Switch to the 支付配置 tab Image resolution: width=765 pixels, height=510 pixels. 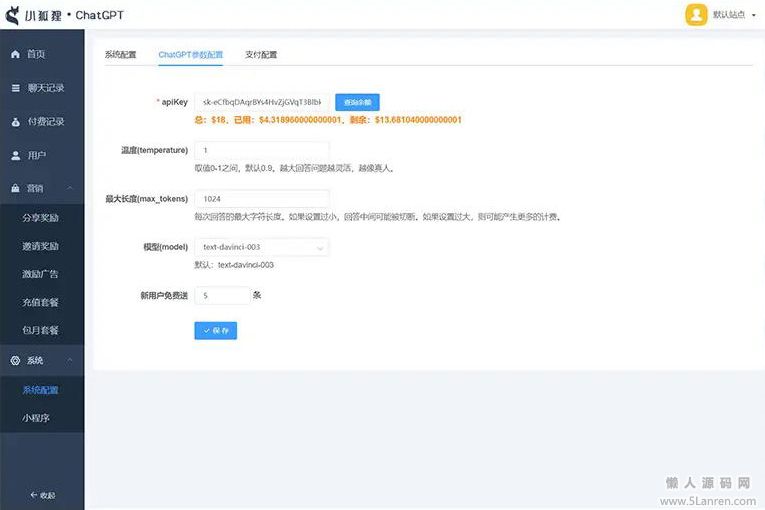point(261,54)
